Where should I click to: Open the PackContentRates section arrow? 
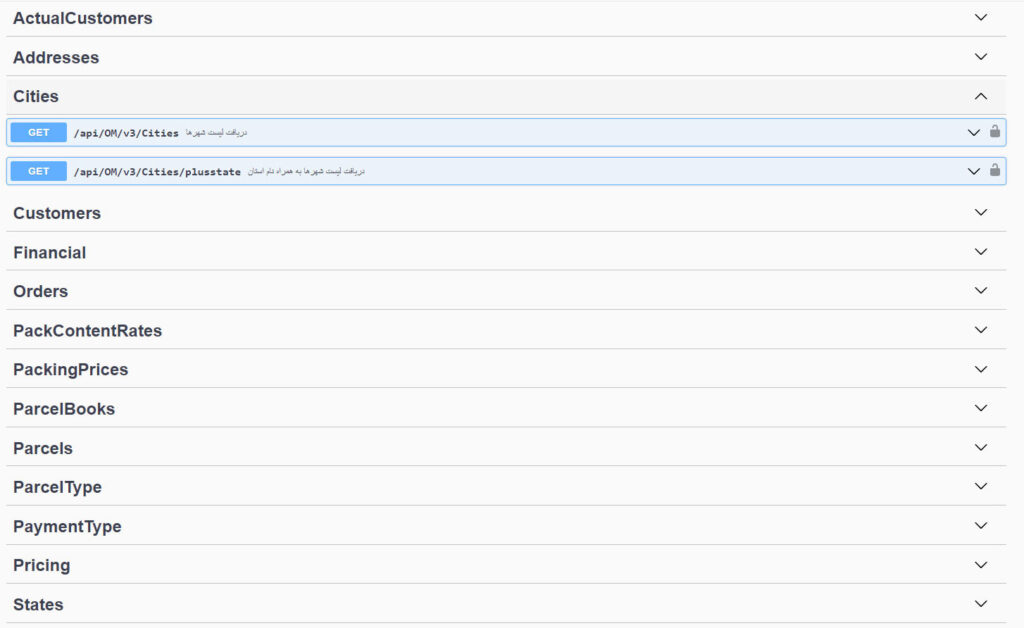click(x=980, y=330)
